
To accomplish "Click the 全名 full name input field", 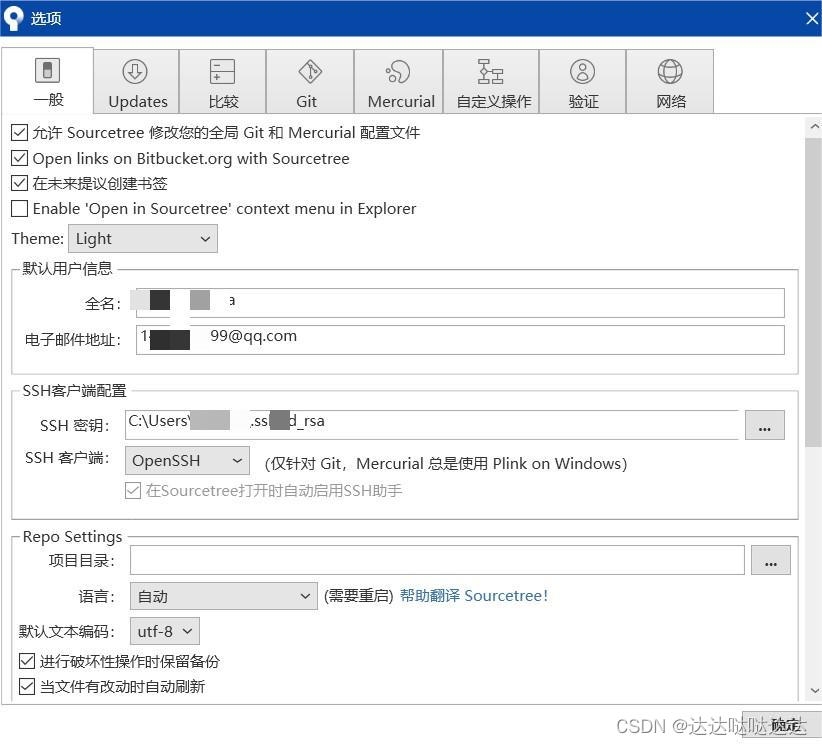I will tap(460, 303).
